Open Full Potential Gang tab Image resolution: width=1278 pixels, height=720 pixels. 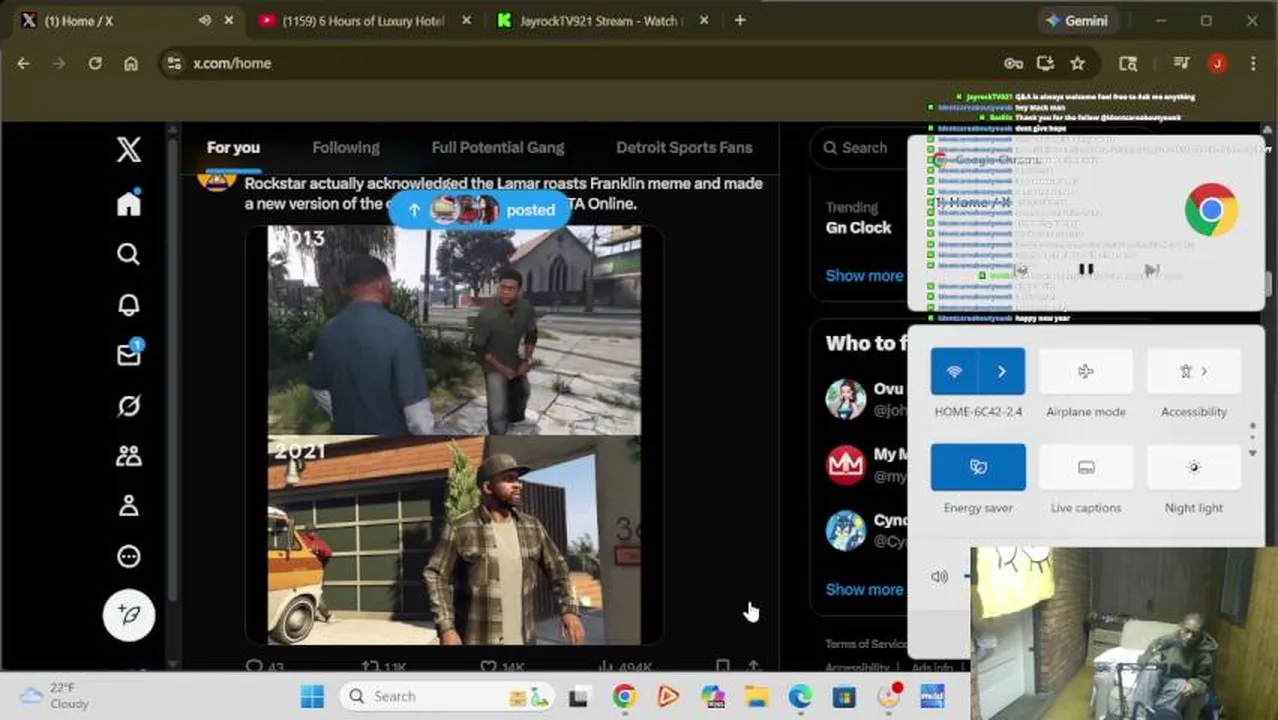click(x=498, y=147)
